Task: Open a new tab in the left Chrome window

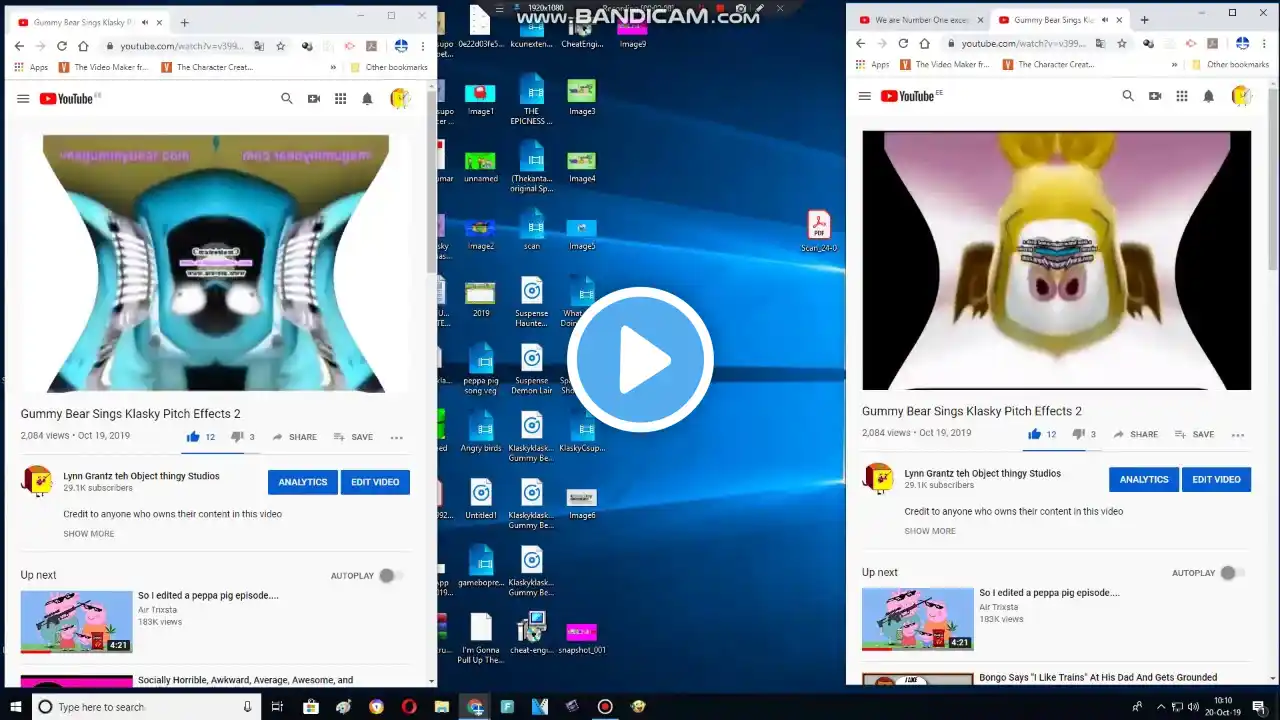Action: point(184,22)
